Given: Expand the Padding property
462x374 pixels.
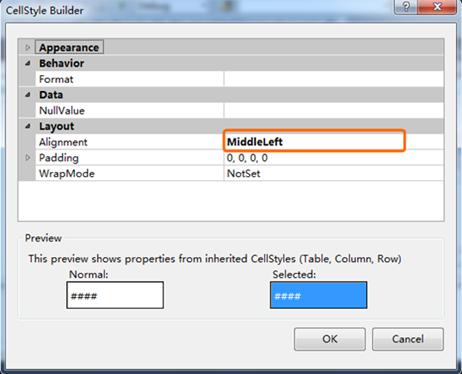Looking at the screenshot, I should pyautogui.click(x=28, y=157).
